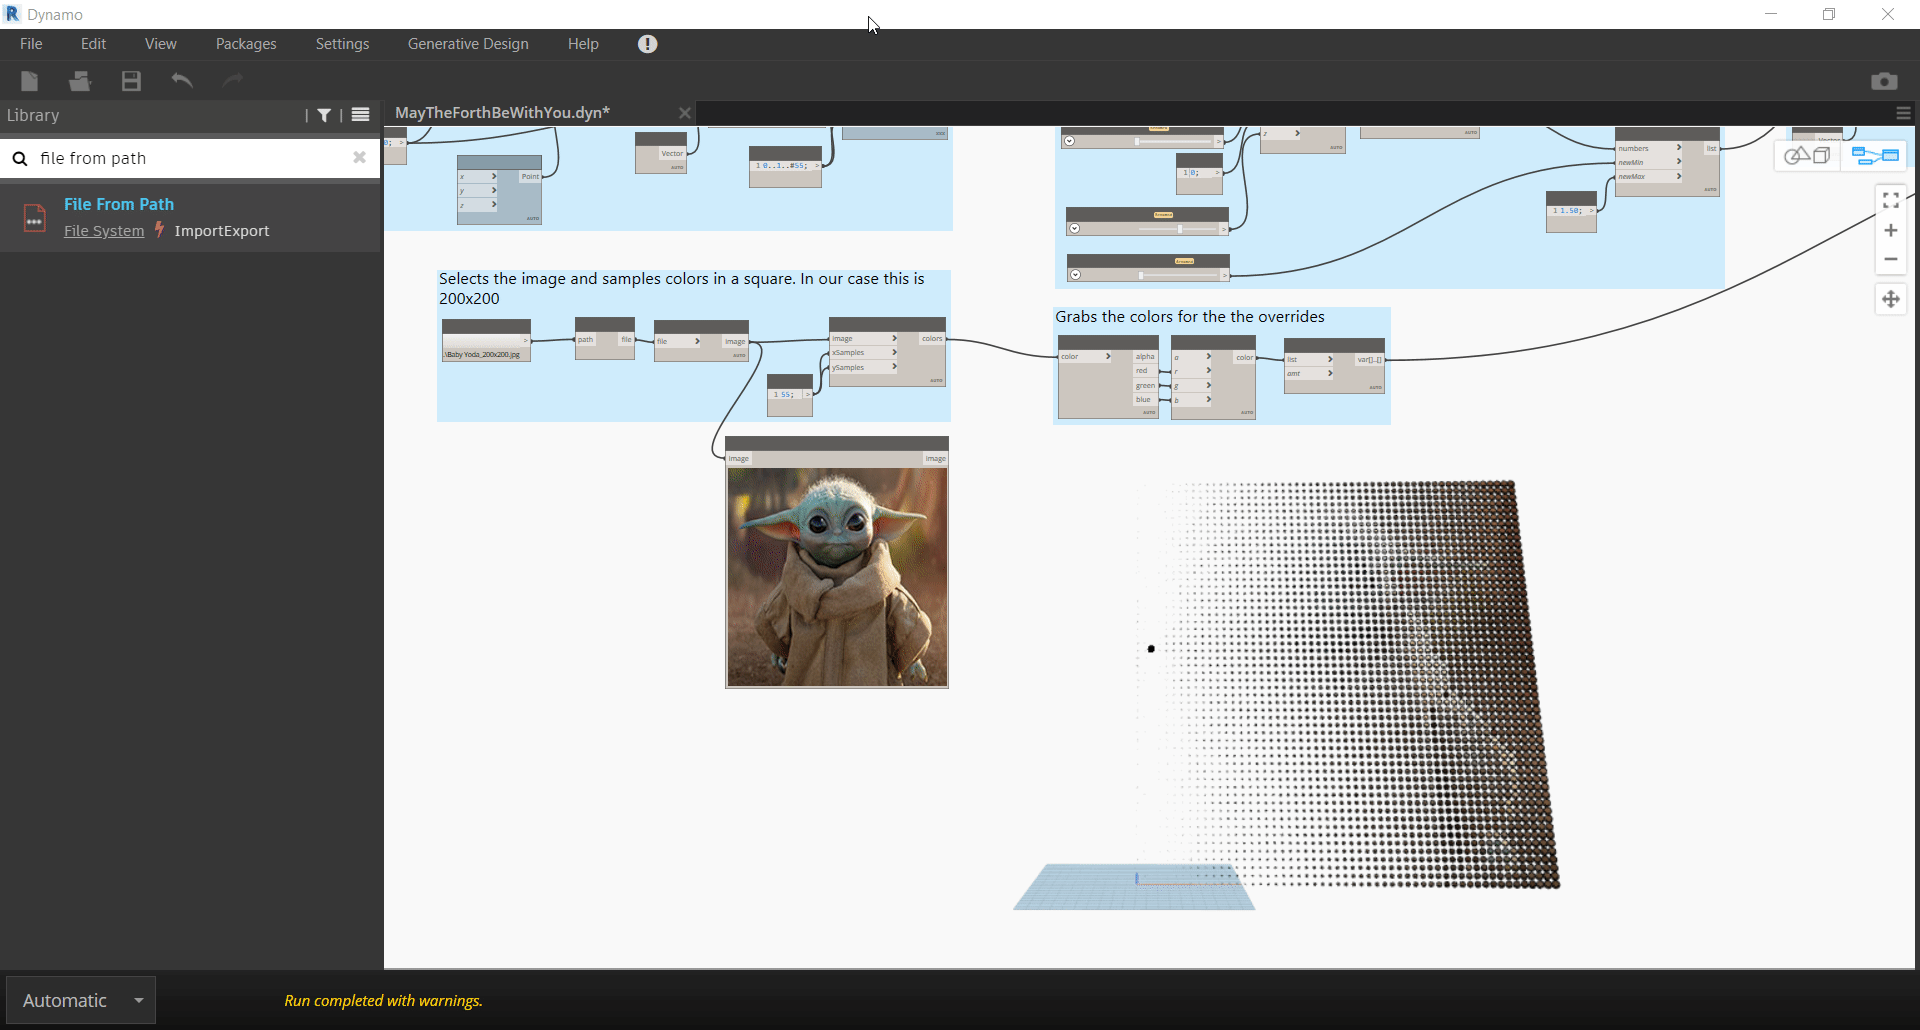The height and width of the screenshot is (1030, 1920).
Task: Zoom to fit the workspace
Action: (1891, 200)
